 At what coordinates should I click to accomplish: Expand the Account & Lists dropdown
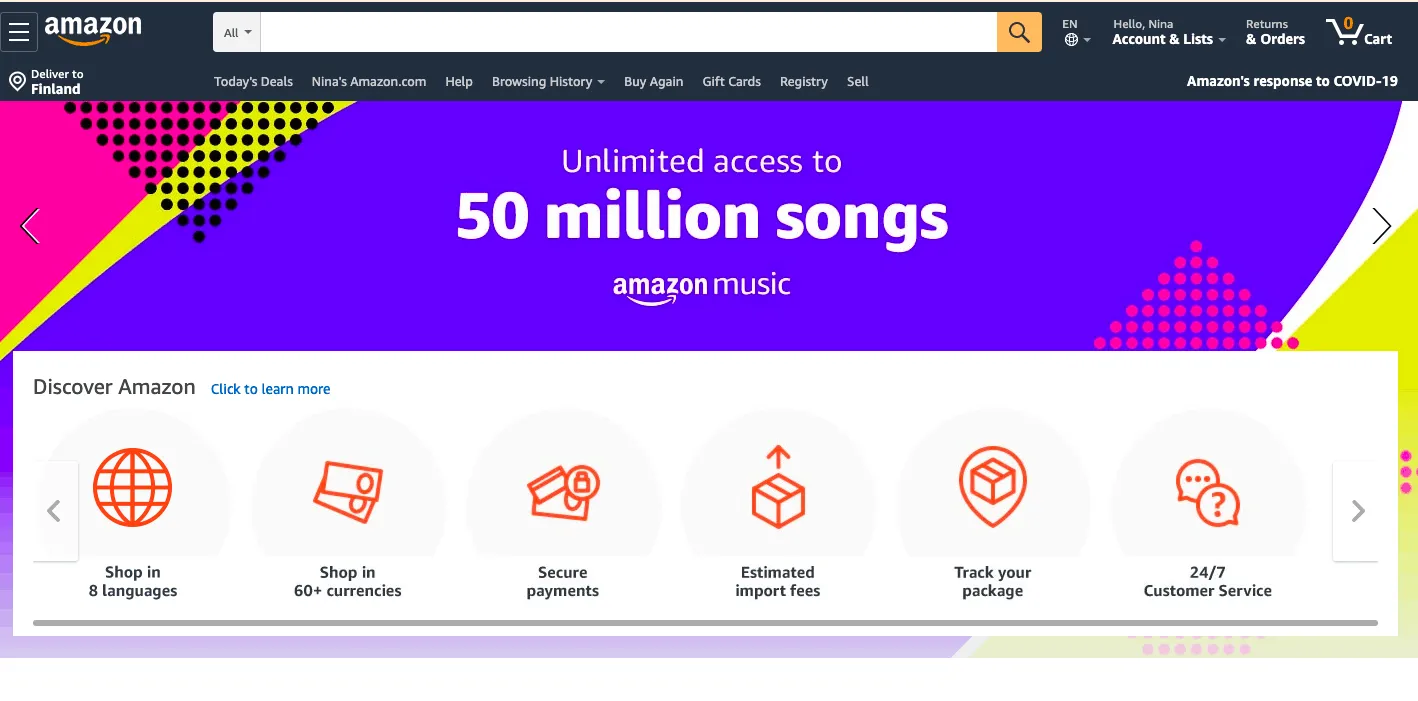1168,32
